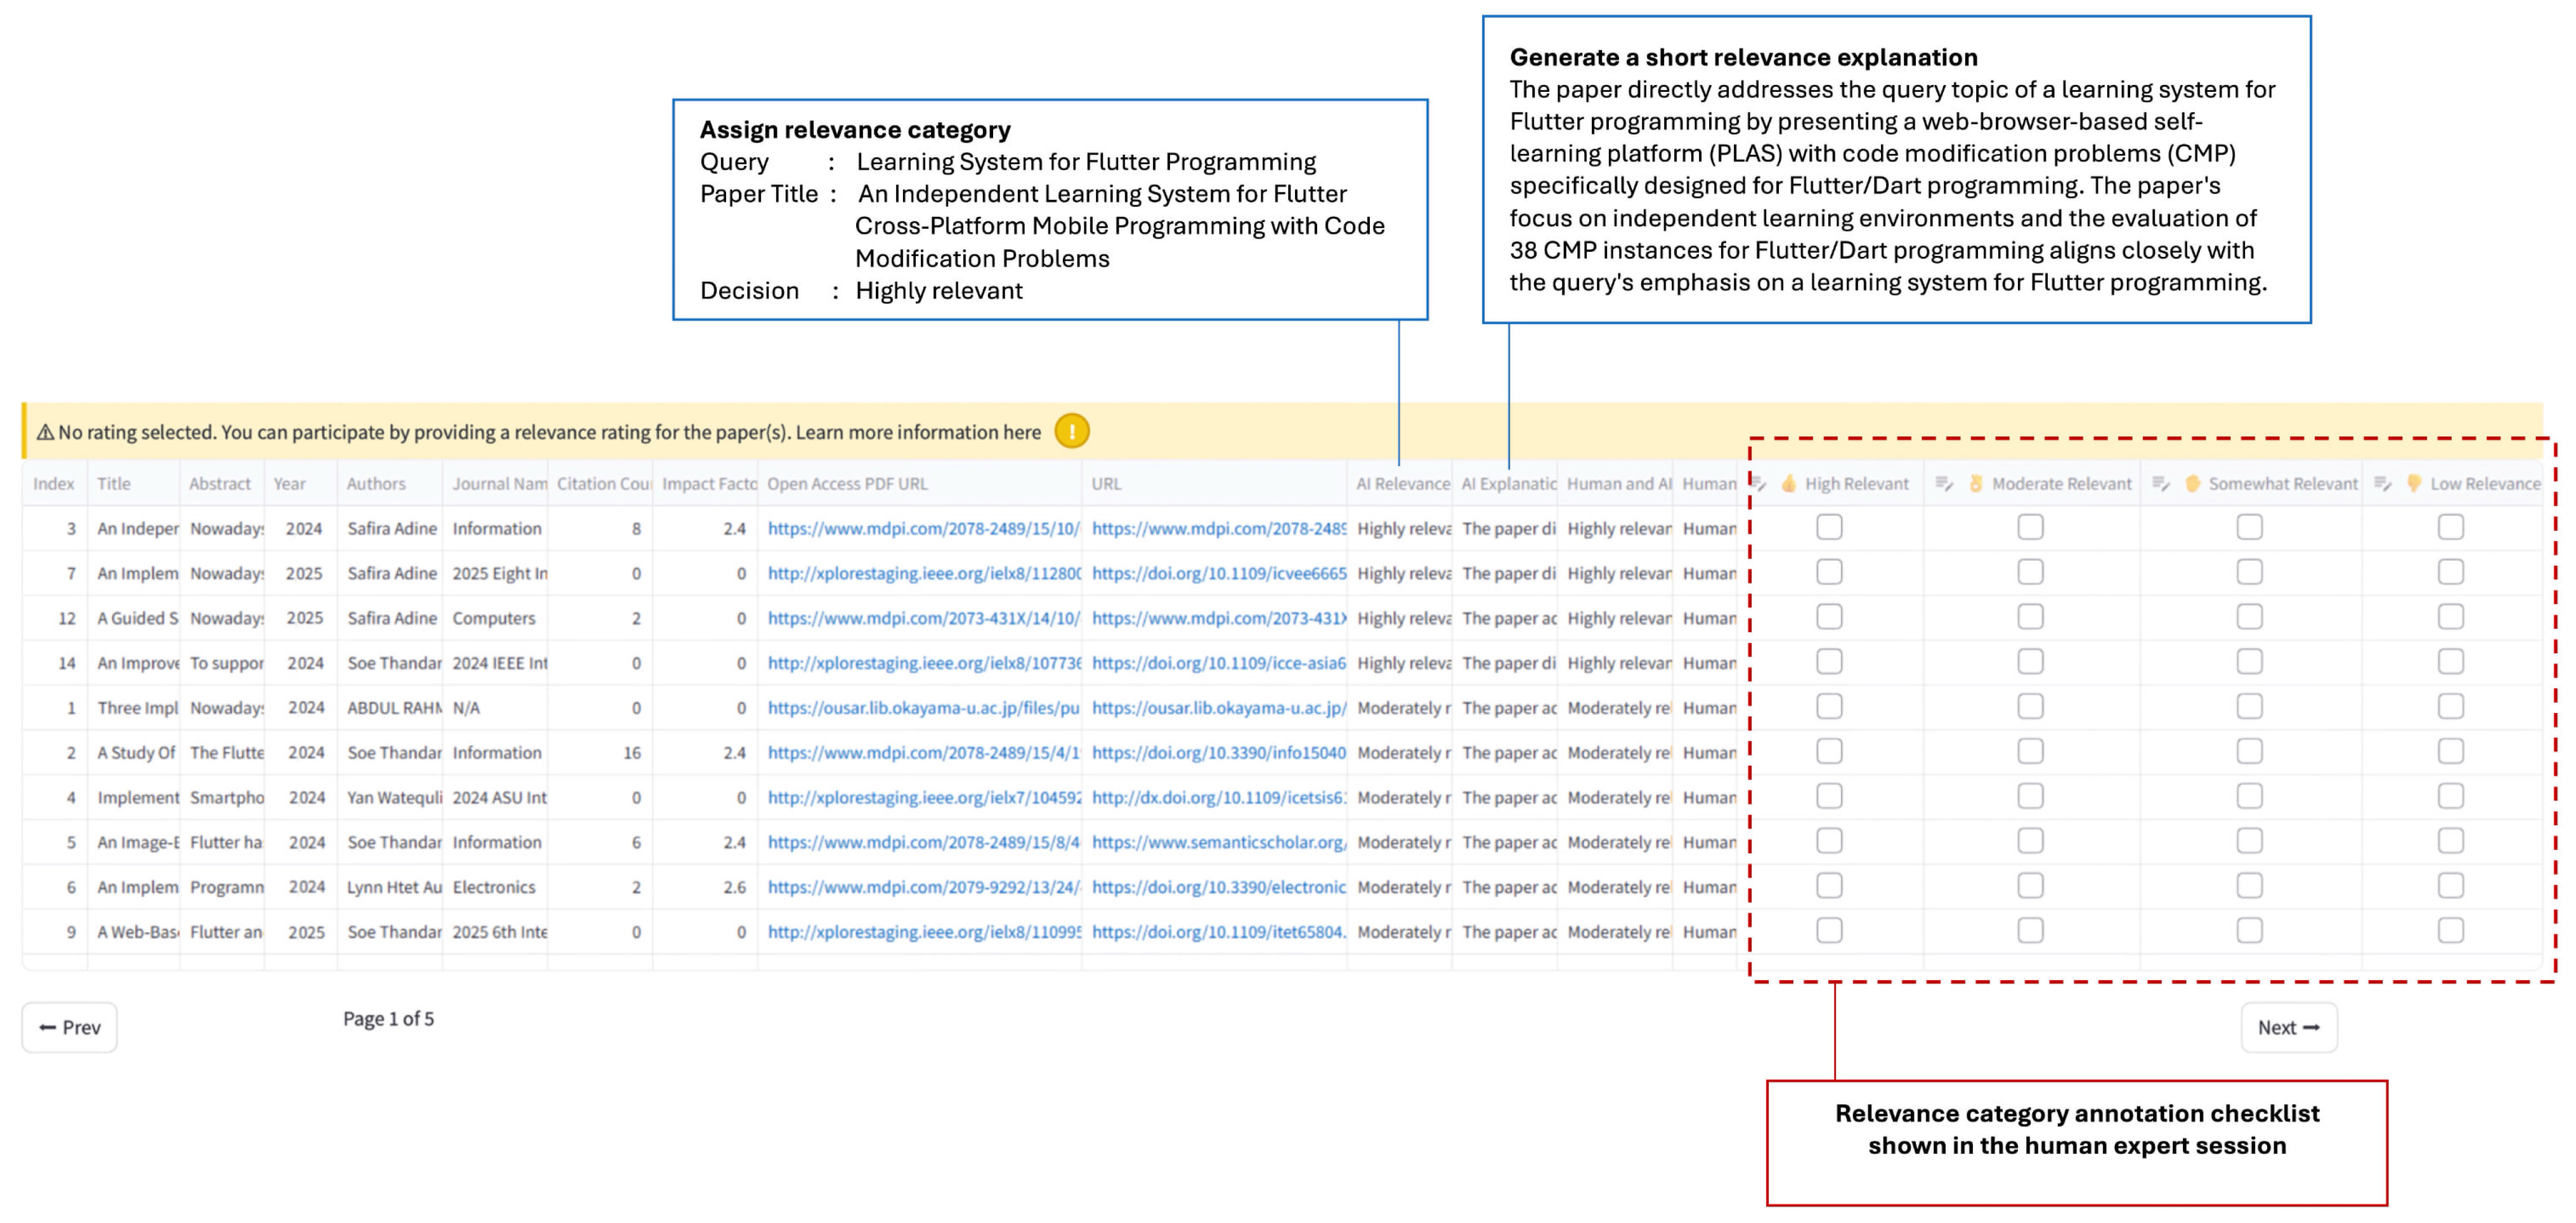Screen dimensions: 2576x1223
Task: Sort by the Citation Count column header
Action: tap(600, 484)
